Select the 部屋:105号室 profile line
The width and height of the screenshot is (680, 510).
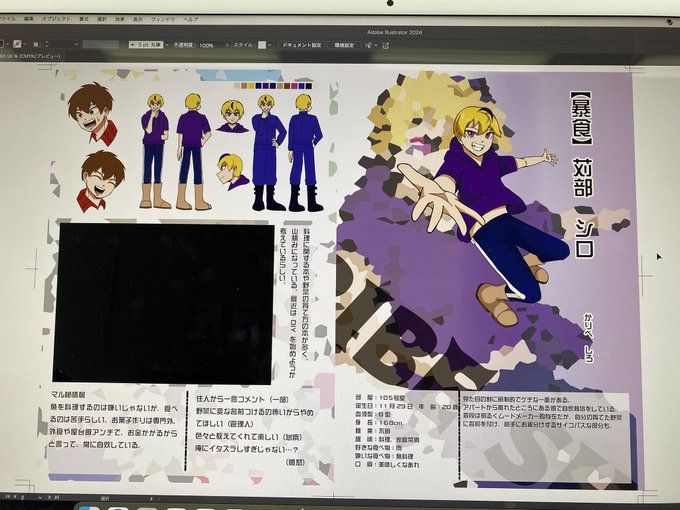380,398
